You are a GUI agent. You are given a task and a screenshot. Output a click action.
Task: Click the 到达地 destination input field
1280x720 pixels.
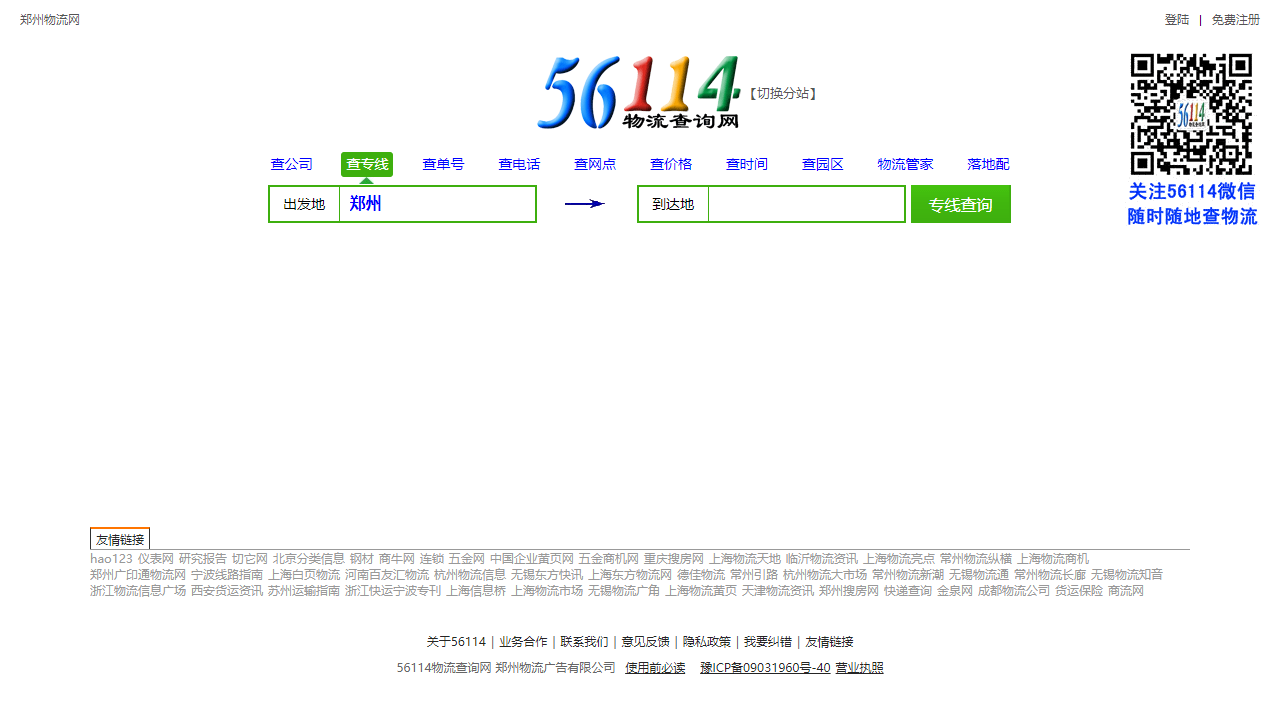pyautogui.click(x=806, y=204)
